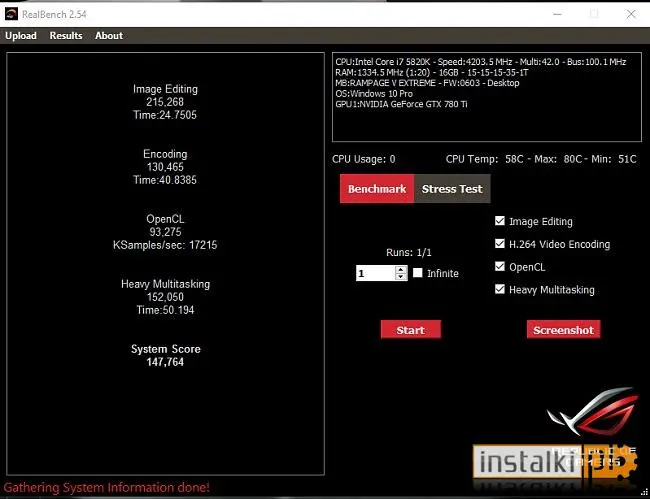Viewport: 650px width, 499px height.
Task: Click the Encoding score 130,465
Action: (165, 167)
